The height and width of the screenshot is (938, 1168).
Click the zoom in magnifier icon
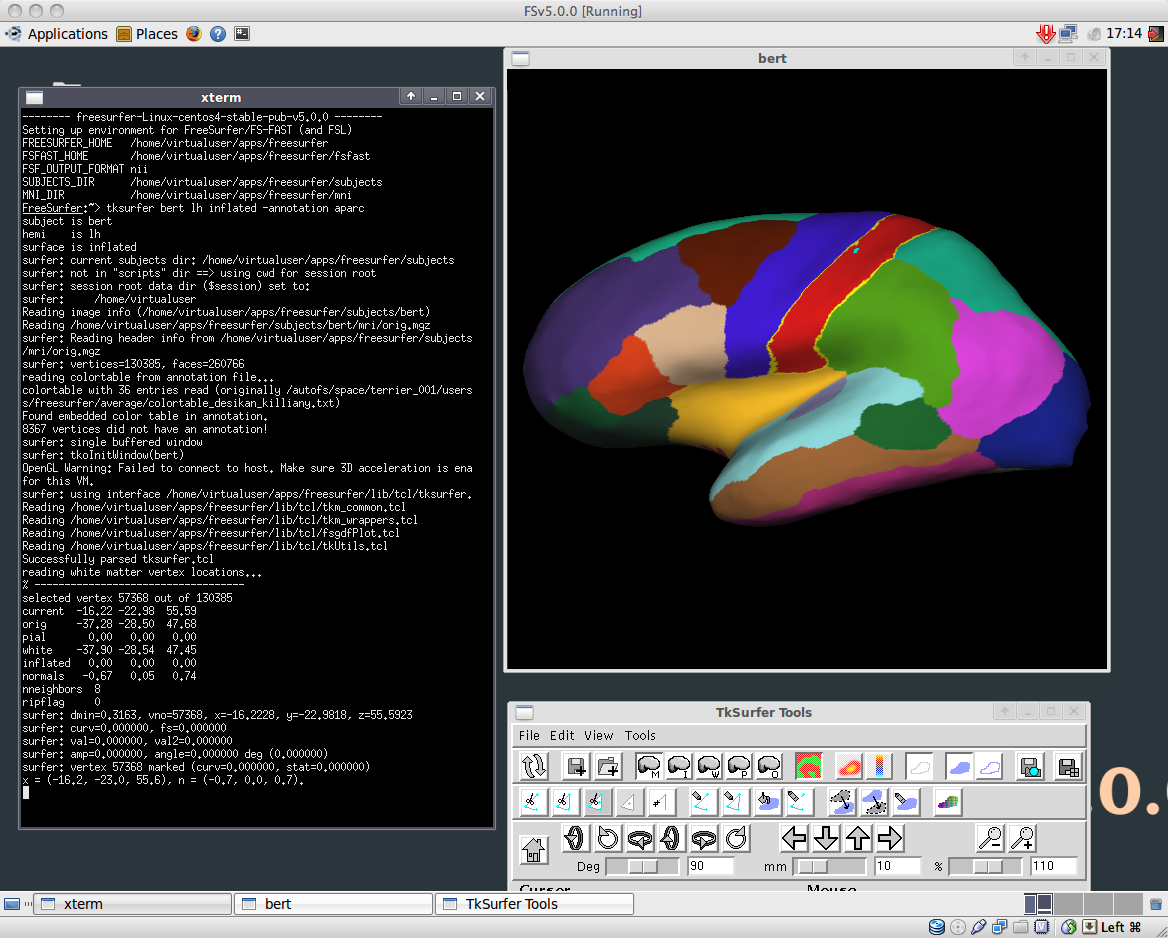point(1022,838)
